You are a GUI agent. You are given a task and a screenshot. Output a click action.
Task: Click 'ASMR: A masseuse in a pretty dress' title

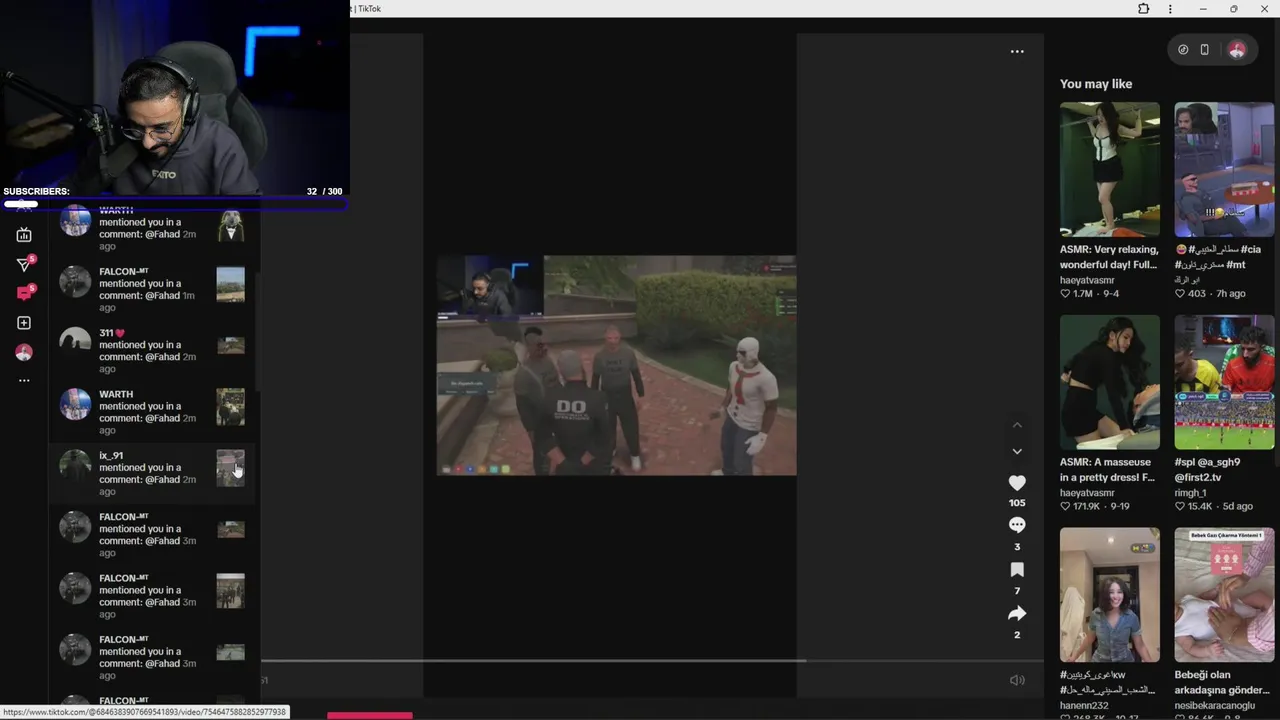[1107, 470]
